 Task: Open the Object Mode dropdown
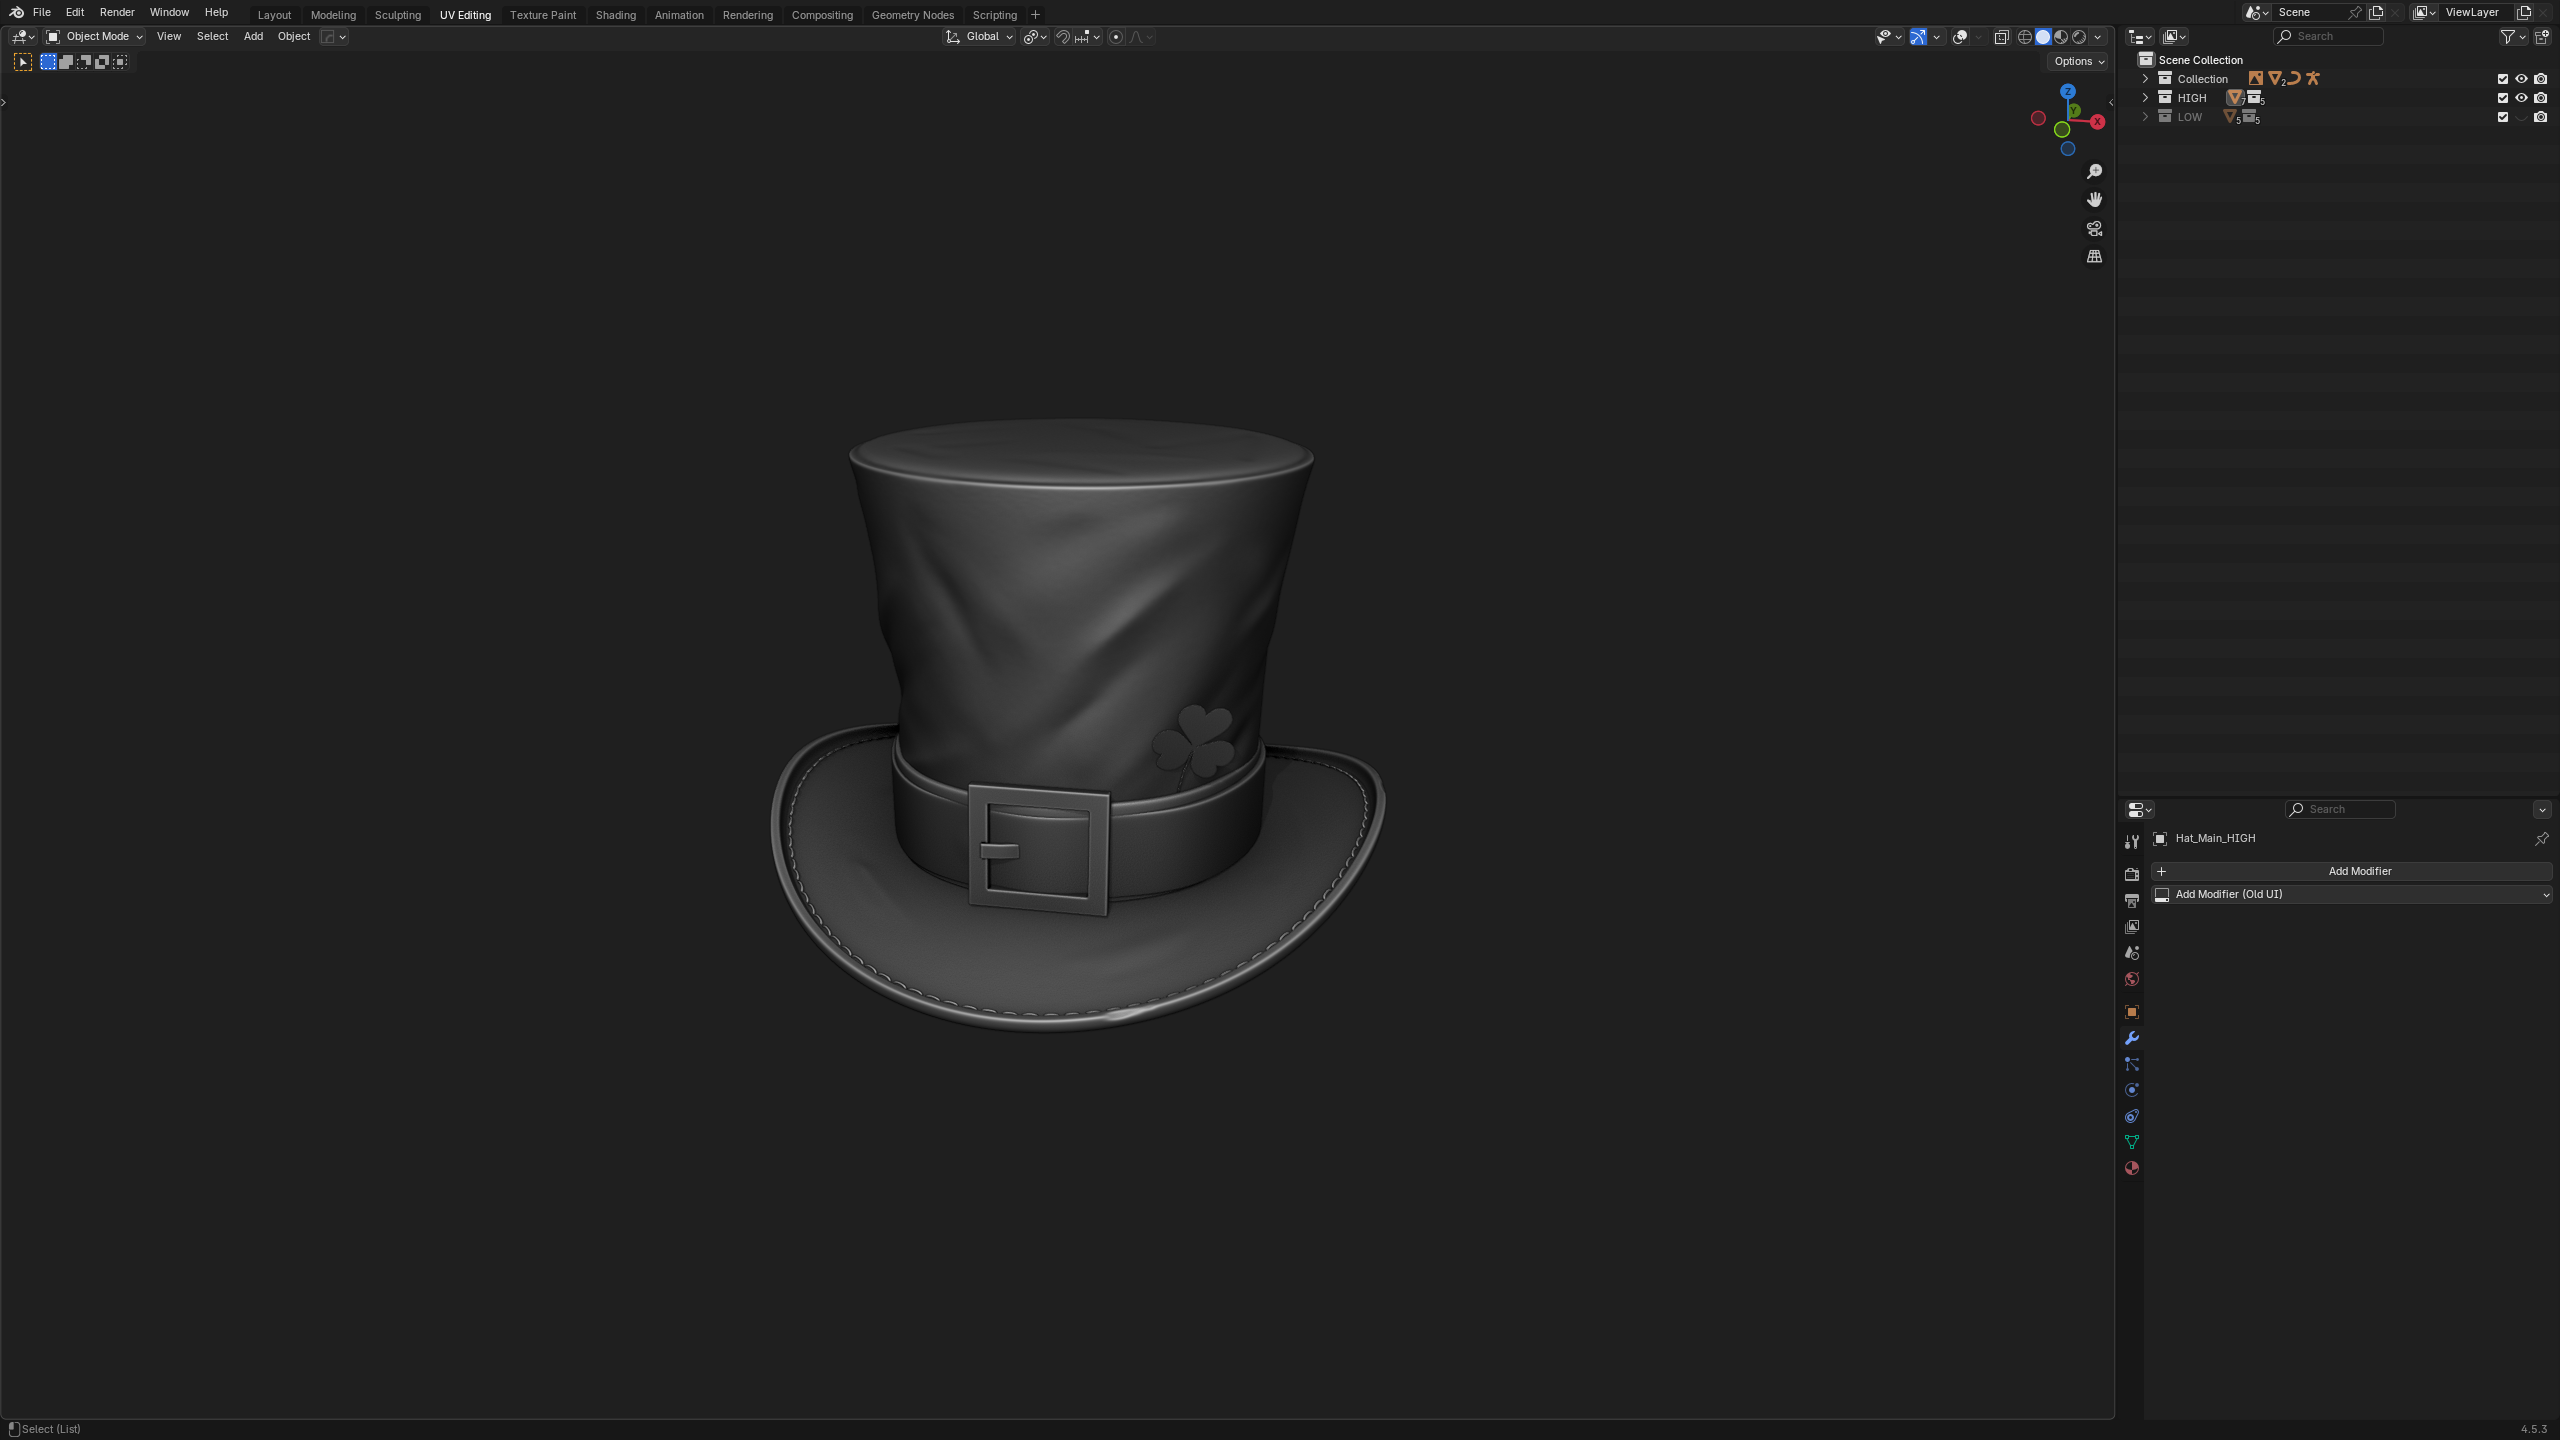[x=96, y=37]
